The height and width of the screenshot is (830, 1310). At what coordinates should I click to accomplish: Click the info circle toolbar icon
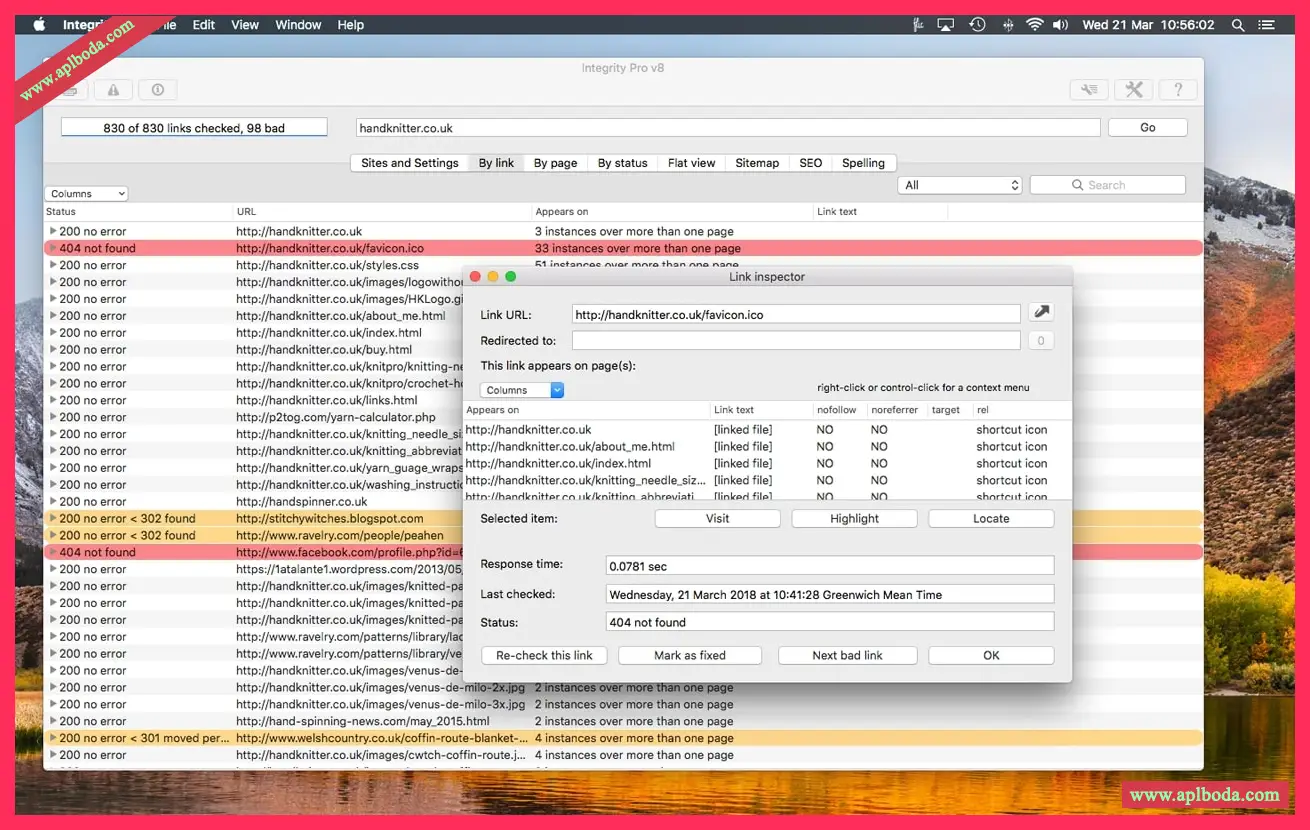[158, 90]
